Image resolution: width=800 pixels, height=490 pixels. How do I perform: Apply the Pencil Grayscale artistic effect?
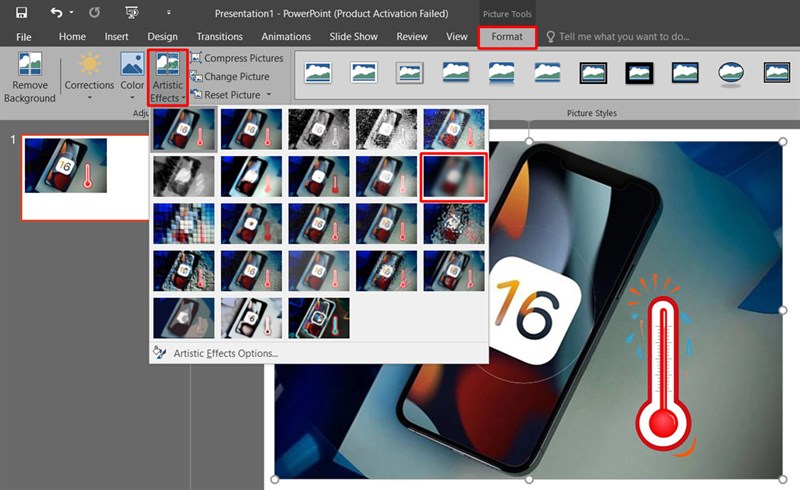pos(319,129)
